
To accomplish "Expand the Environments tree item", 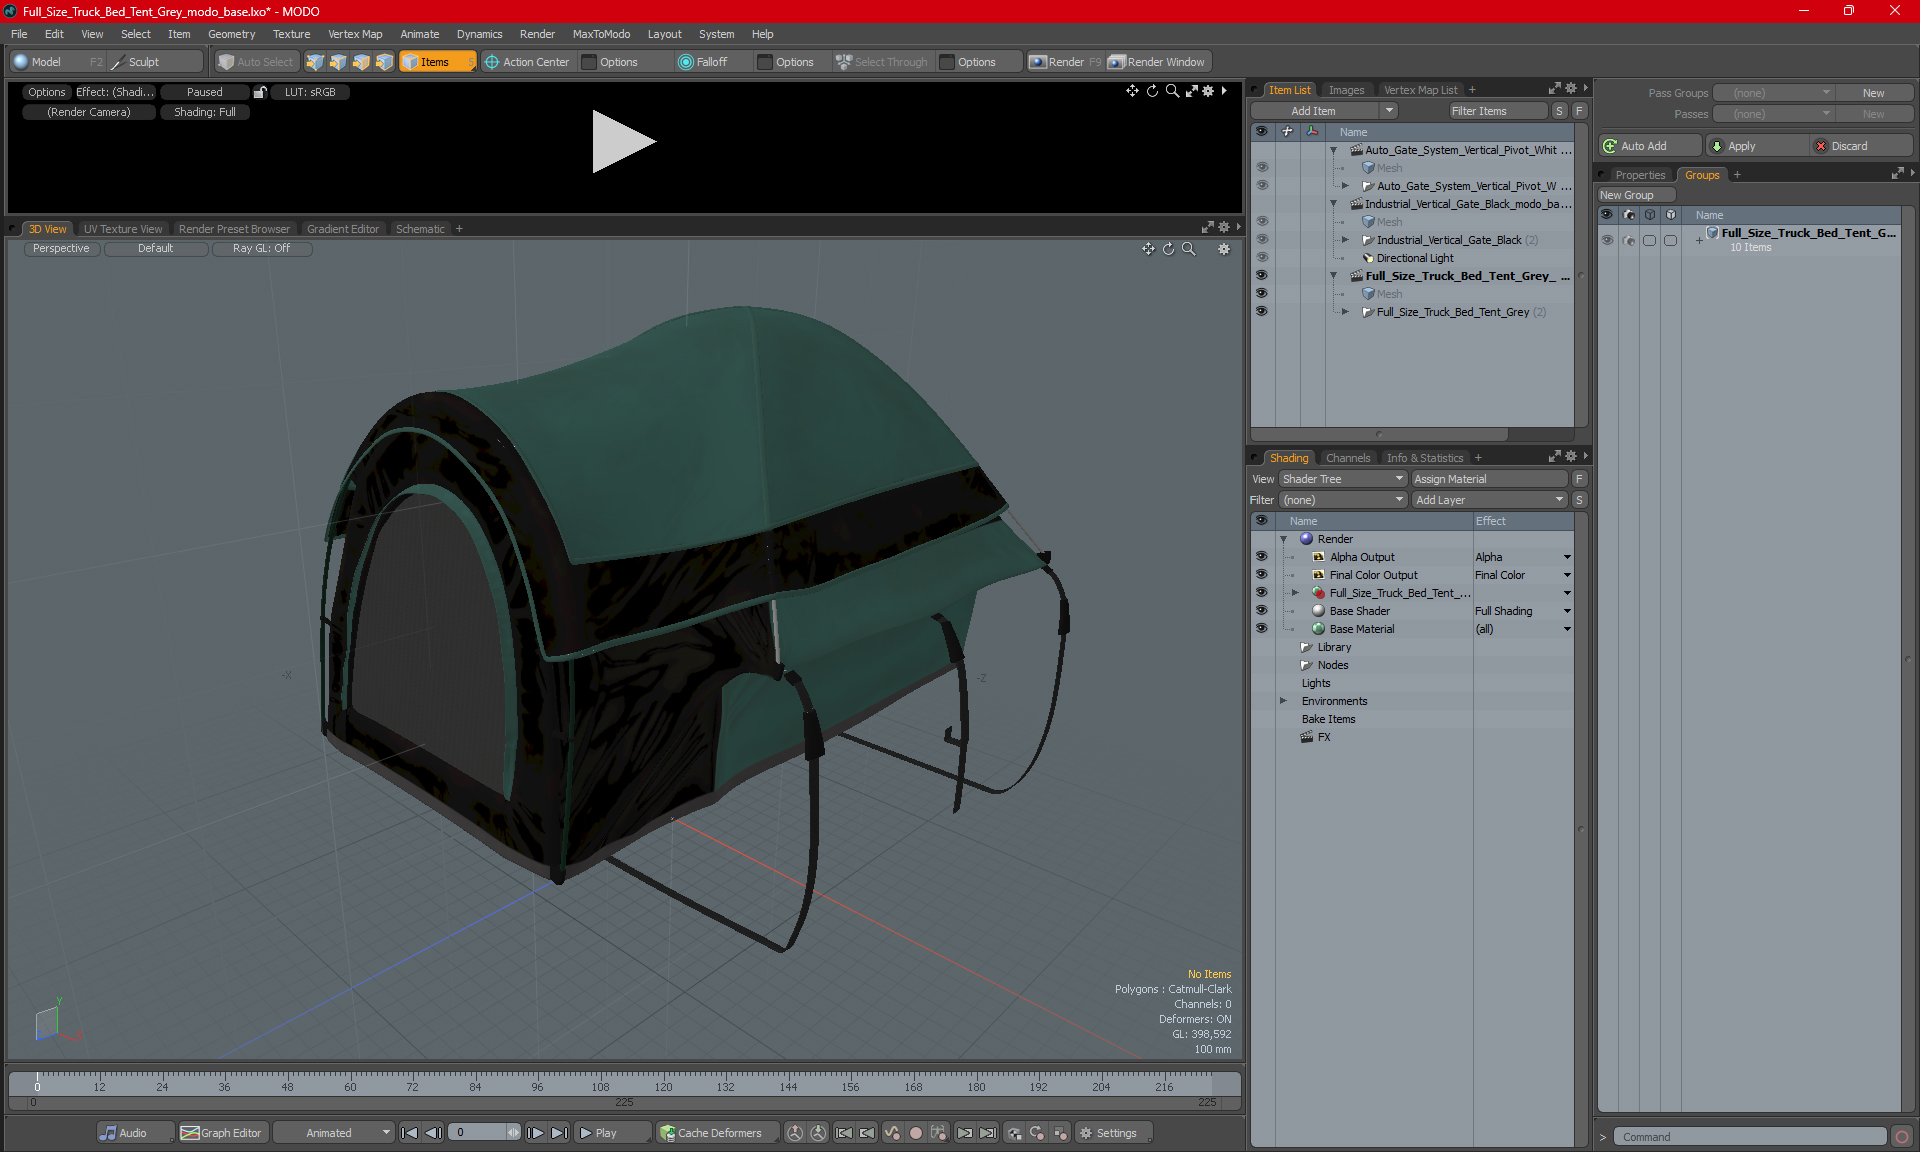I will (x=1284, y=701).
